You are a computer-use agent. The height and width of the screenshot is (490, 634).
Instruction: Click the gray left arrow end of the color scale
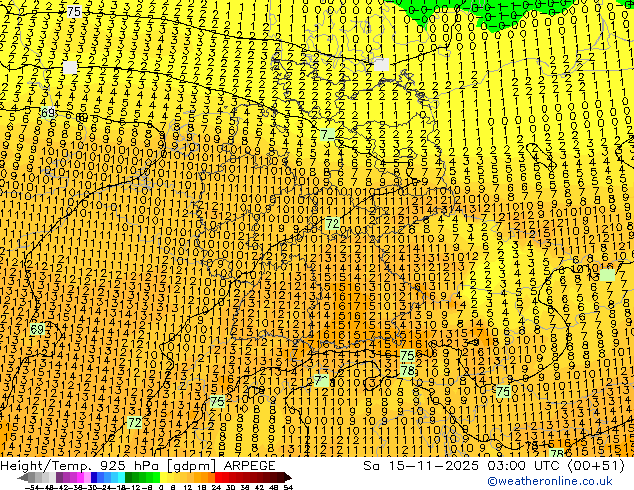(x=23, y=477)
